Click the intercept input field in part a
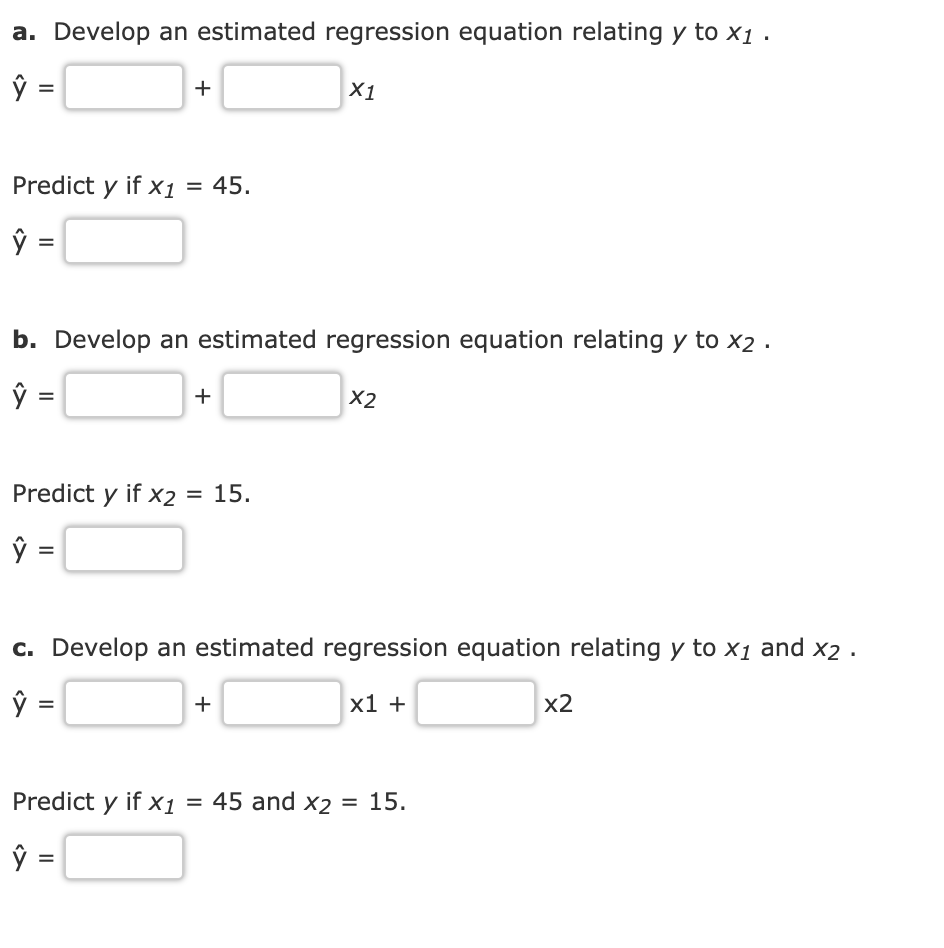The height and width of the screenshot is (948, 944). point(123,88)
